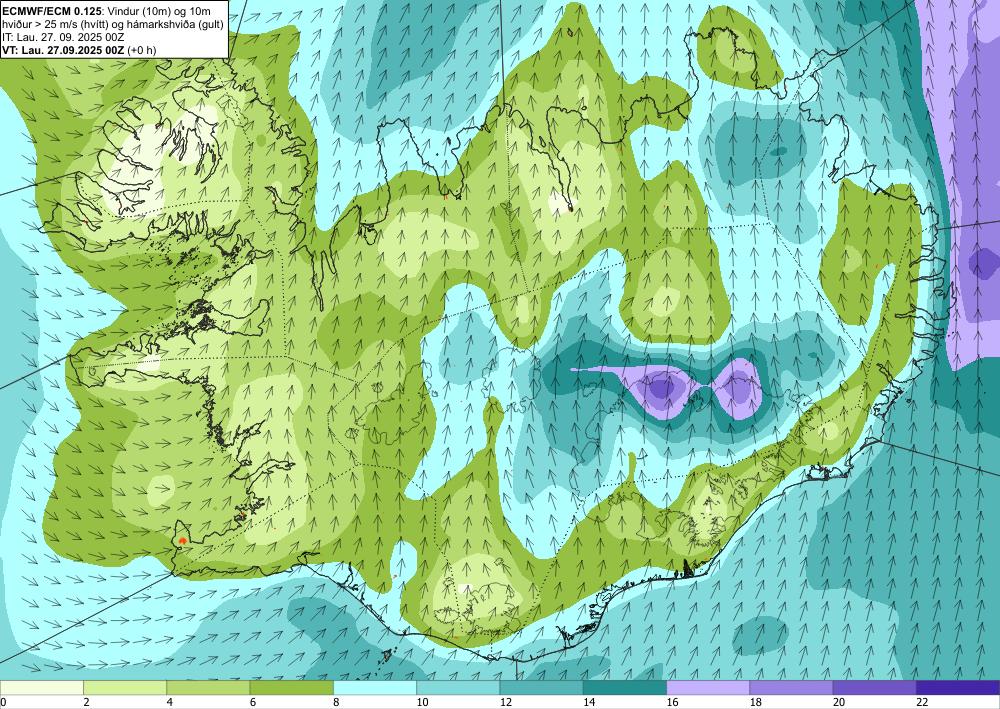Click the legend scale value "18"

pos(756,702)
